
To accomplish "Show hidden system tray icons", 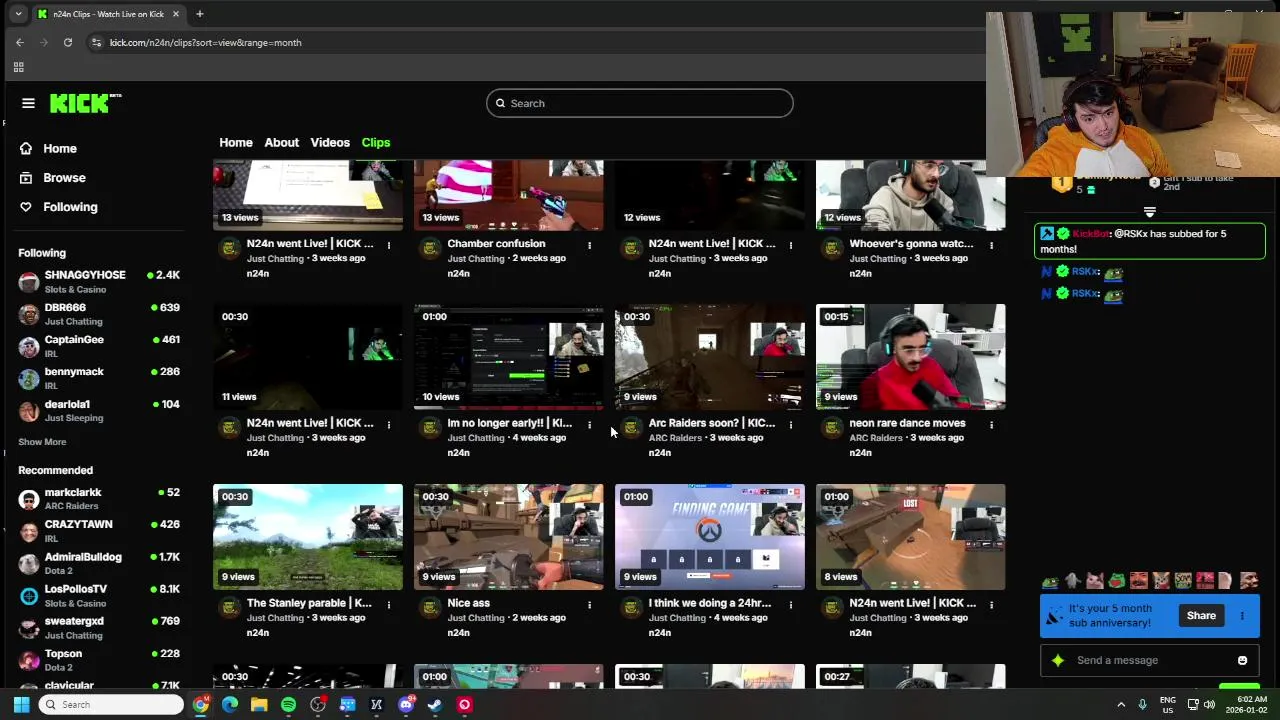I will 1121,705.
